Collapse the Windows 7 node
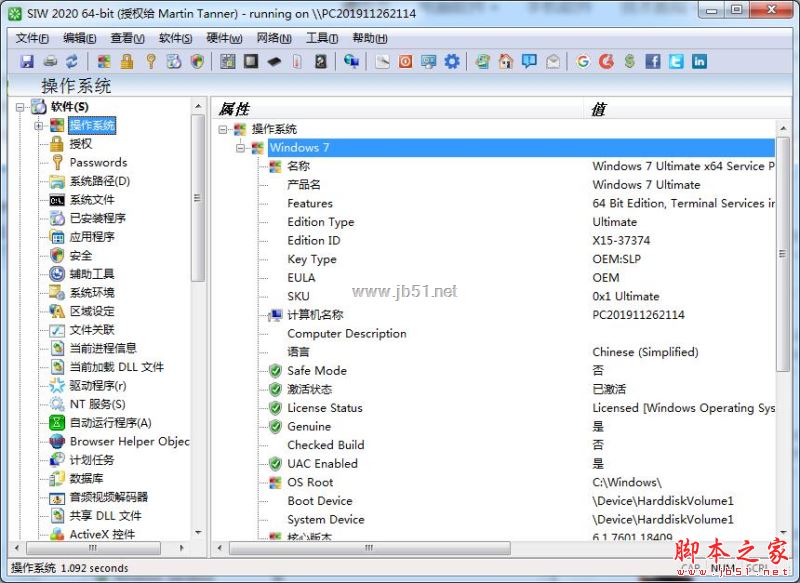 click(x=240, y=148)
